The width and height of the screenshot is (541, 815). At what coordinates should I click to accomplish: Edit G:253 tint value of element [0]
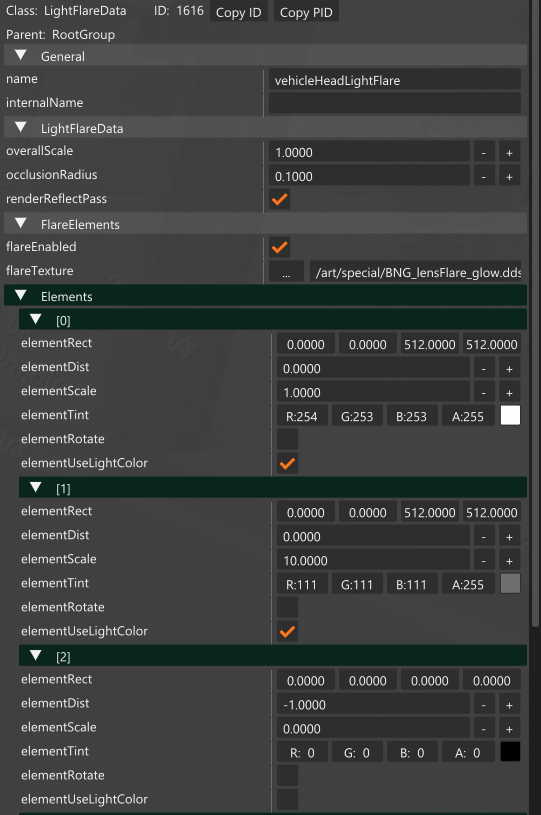pyautogui.click(x=357, y=416)
